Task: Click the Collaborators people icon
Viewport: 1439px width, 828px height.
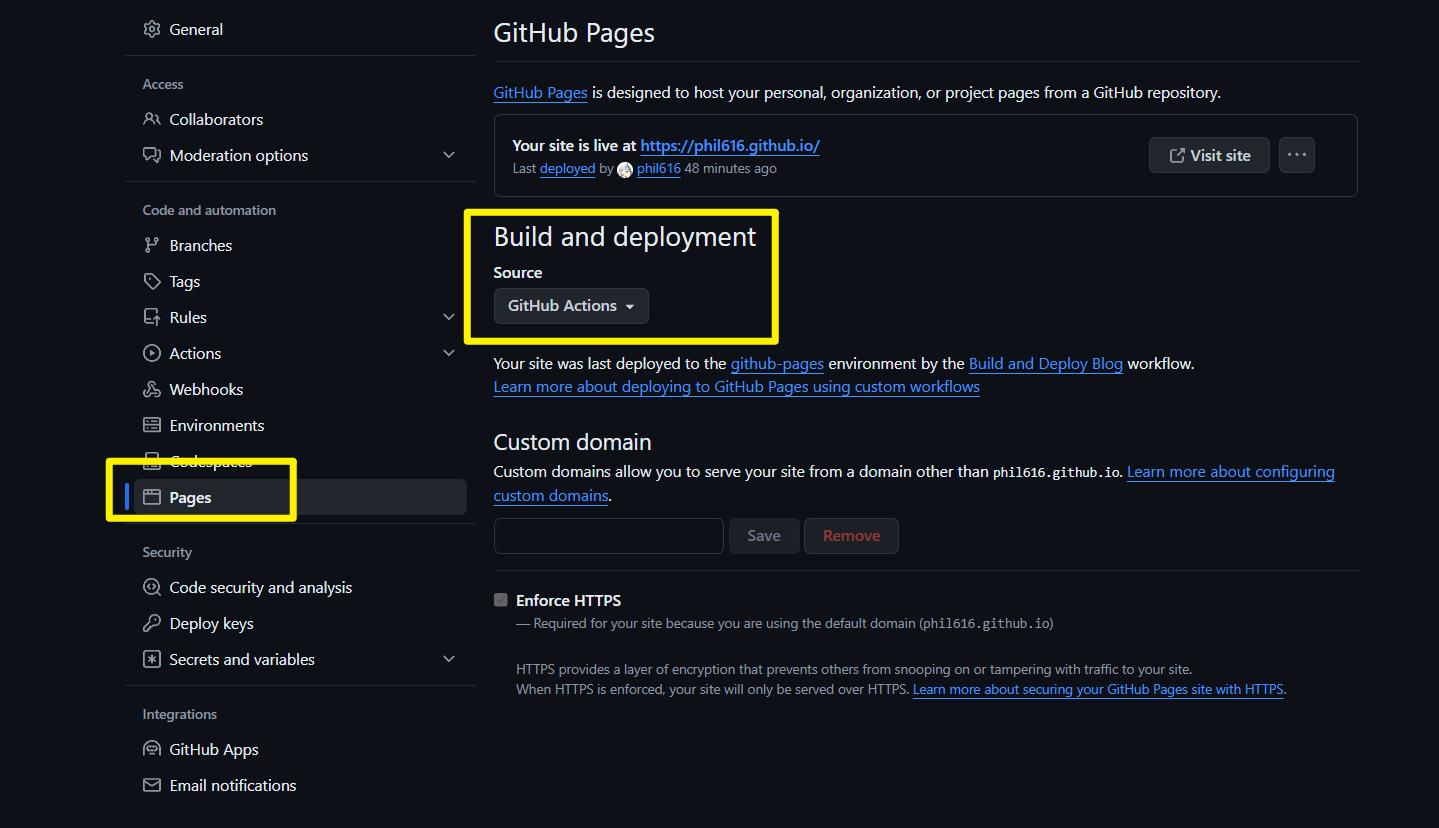Action: 152,119
